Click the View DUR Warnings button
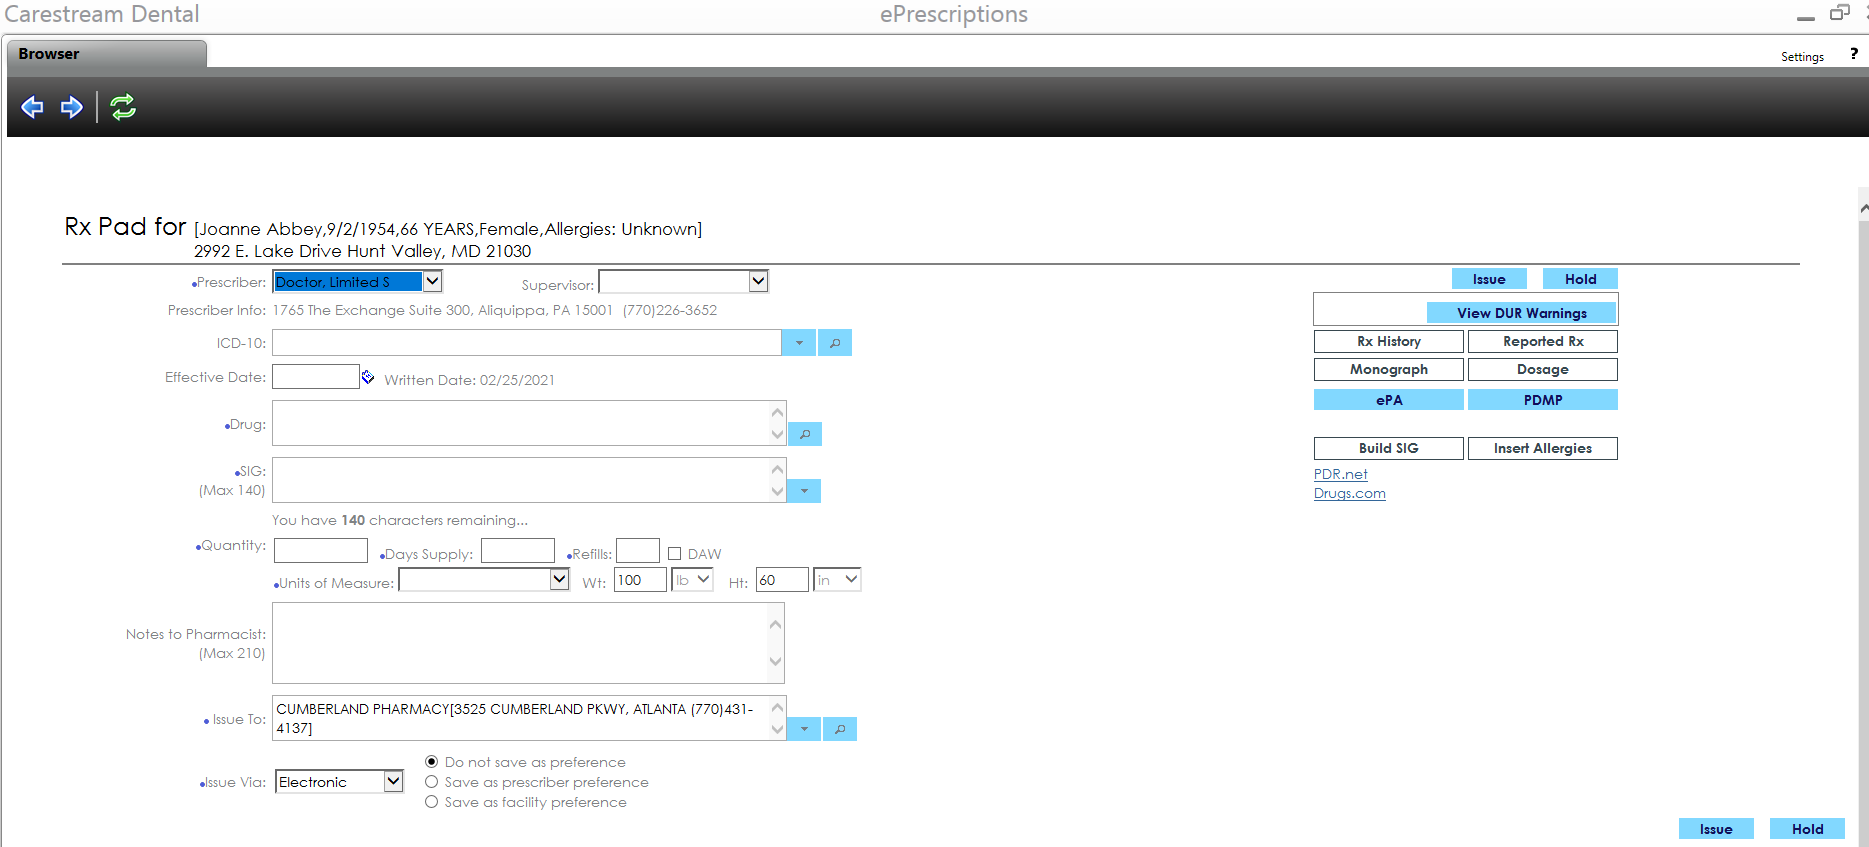Image resolution: width=1869 pixels, height=847 pixels. 1521,313
